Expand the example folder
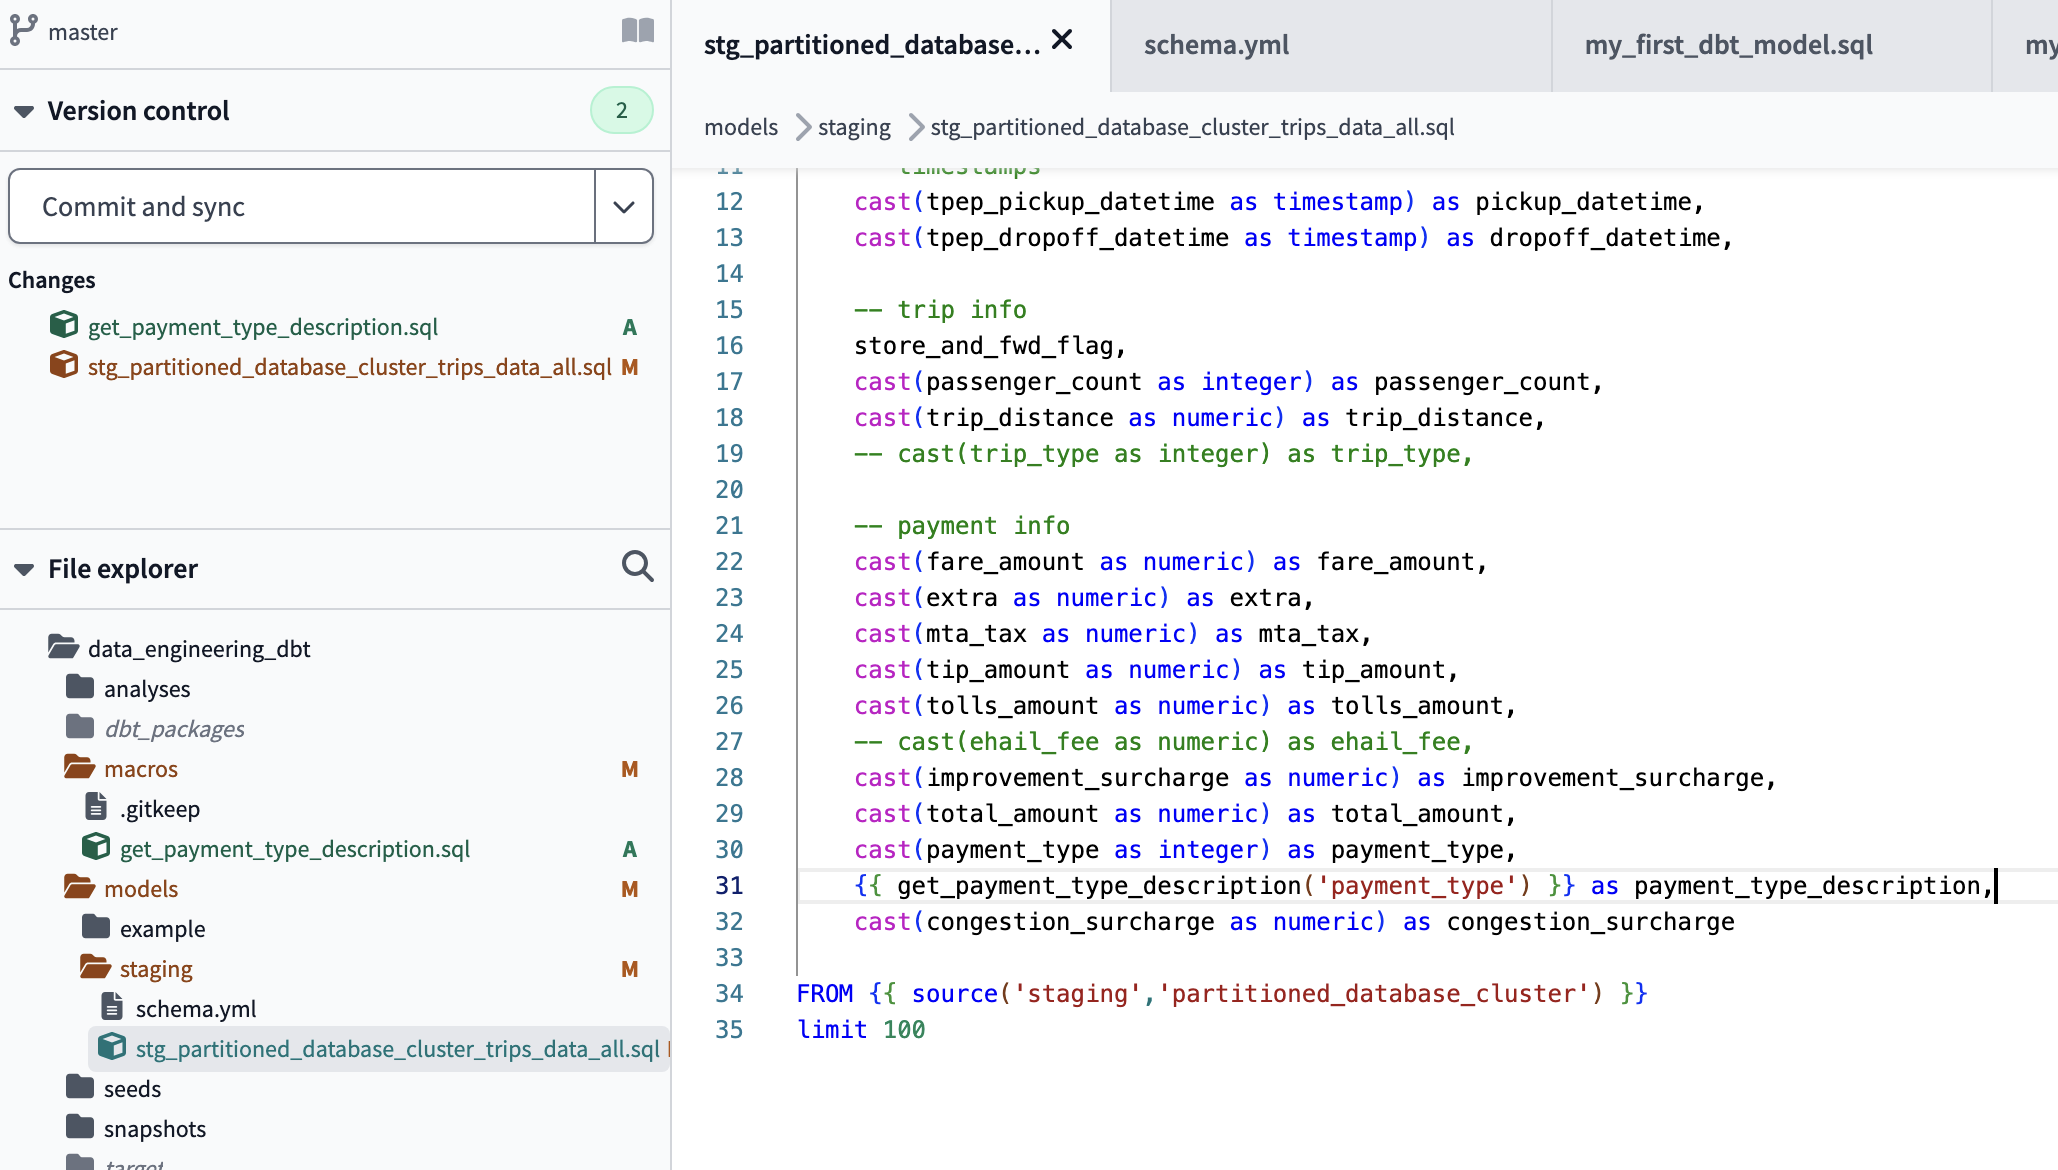2058x1170 pixels. [x=162, y=929]
